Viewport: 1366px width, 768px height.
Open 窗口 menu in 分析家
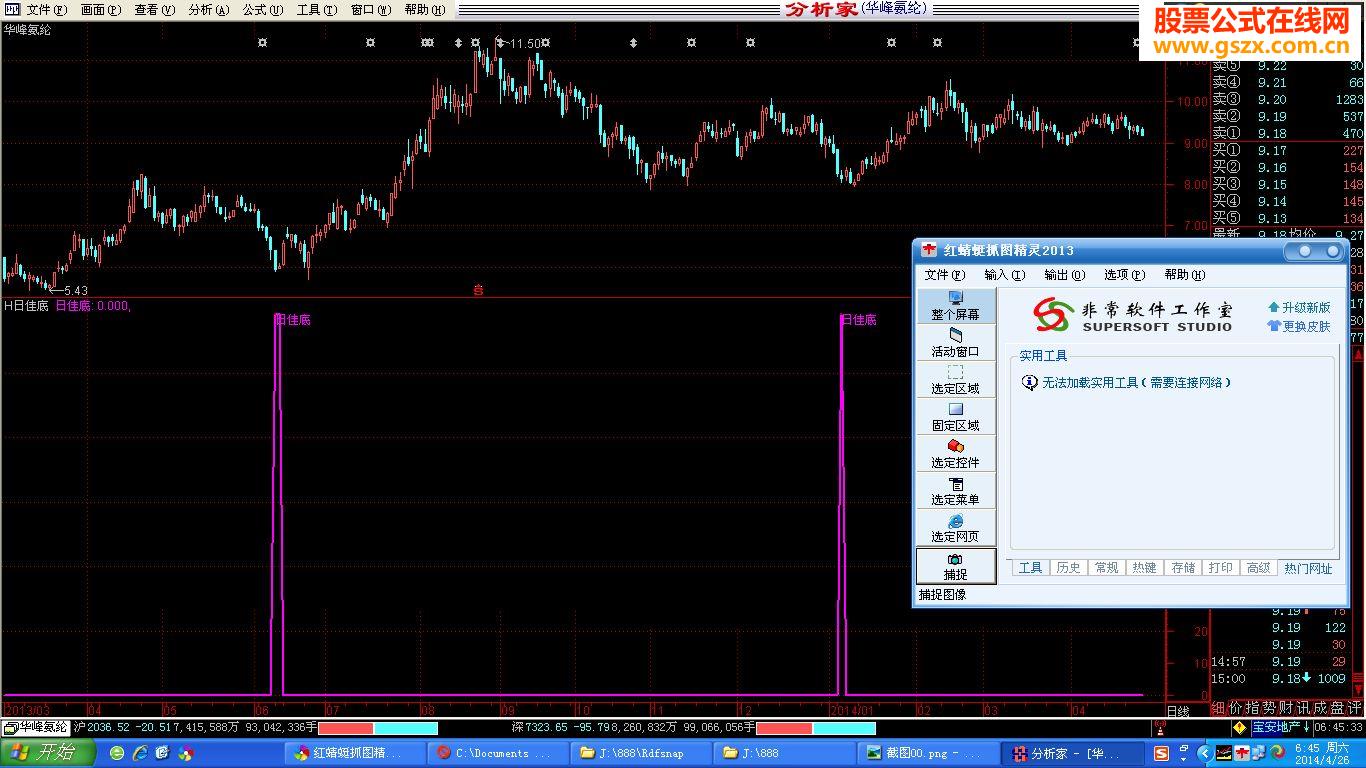click(x=371, y=10)
